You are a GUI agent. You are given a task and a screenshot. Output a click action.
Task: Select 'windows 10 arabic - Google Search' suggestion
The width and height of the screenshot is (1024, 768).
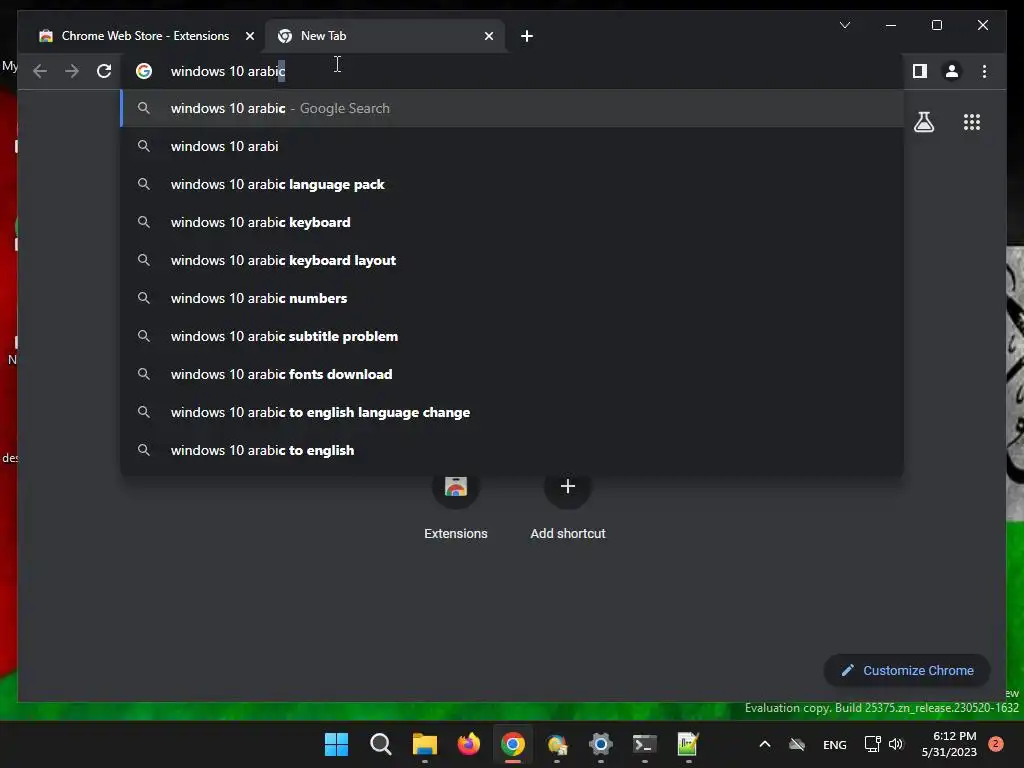tap(512, 108)
